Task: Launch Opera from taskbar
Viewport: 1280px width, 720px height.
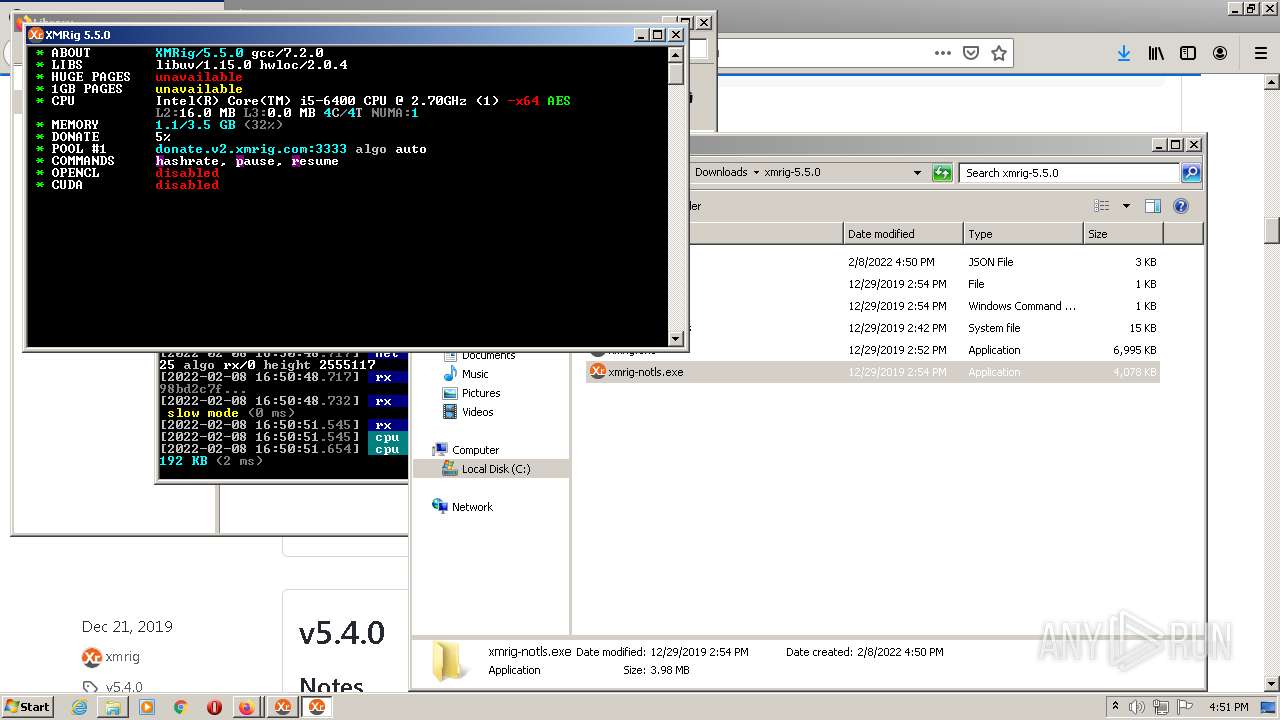Action: [214, 707]
